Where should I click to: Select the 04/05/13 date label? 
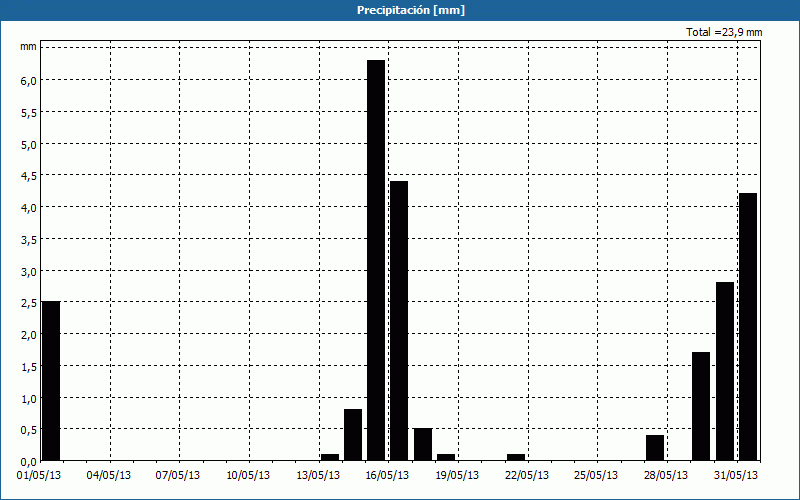(x=109, y=476)
